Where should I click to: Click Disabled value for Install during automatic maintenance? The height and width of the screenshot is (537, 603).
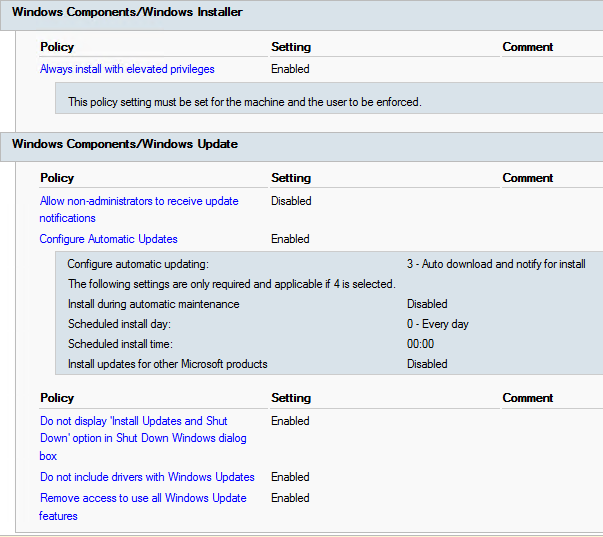[427, 304]
